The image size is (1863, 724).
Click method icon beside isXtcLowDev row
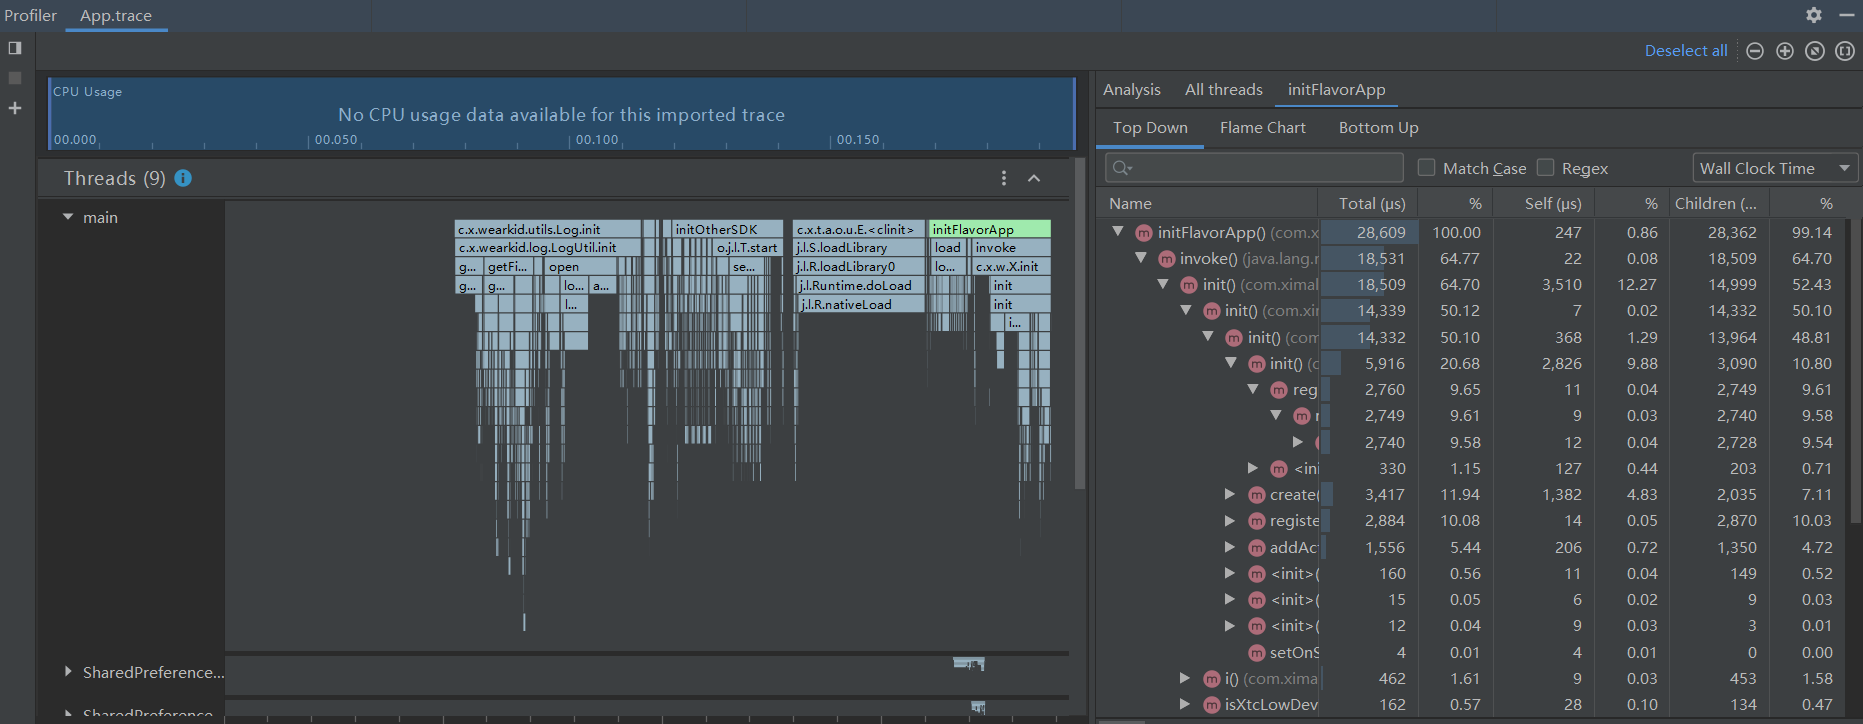click(1212, 705)
